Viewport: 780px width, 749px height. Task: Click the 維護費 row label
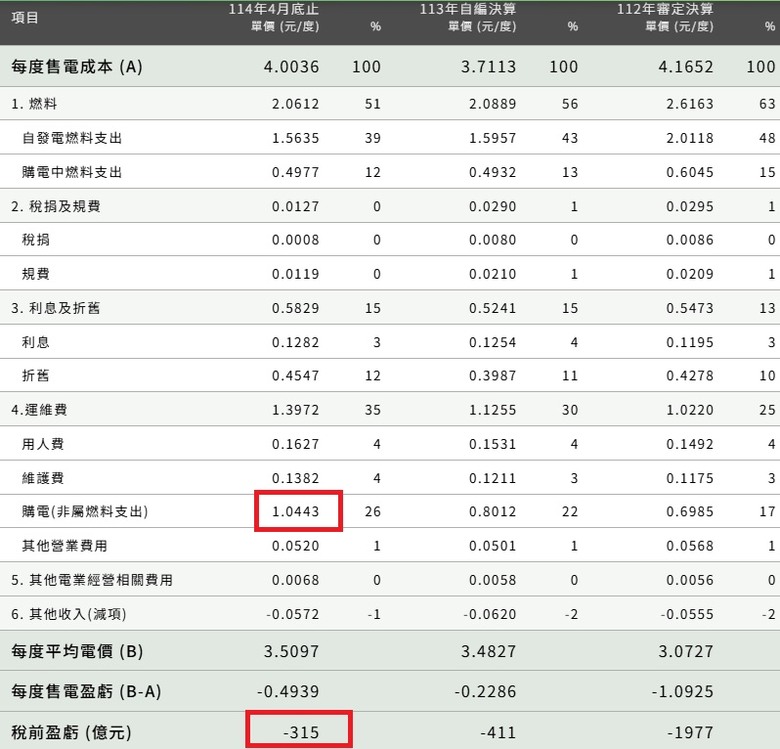click(x=43, y=478)
